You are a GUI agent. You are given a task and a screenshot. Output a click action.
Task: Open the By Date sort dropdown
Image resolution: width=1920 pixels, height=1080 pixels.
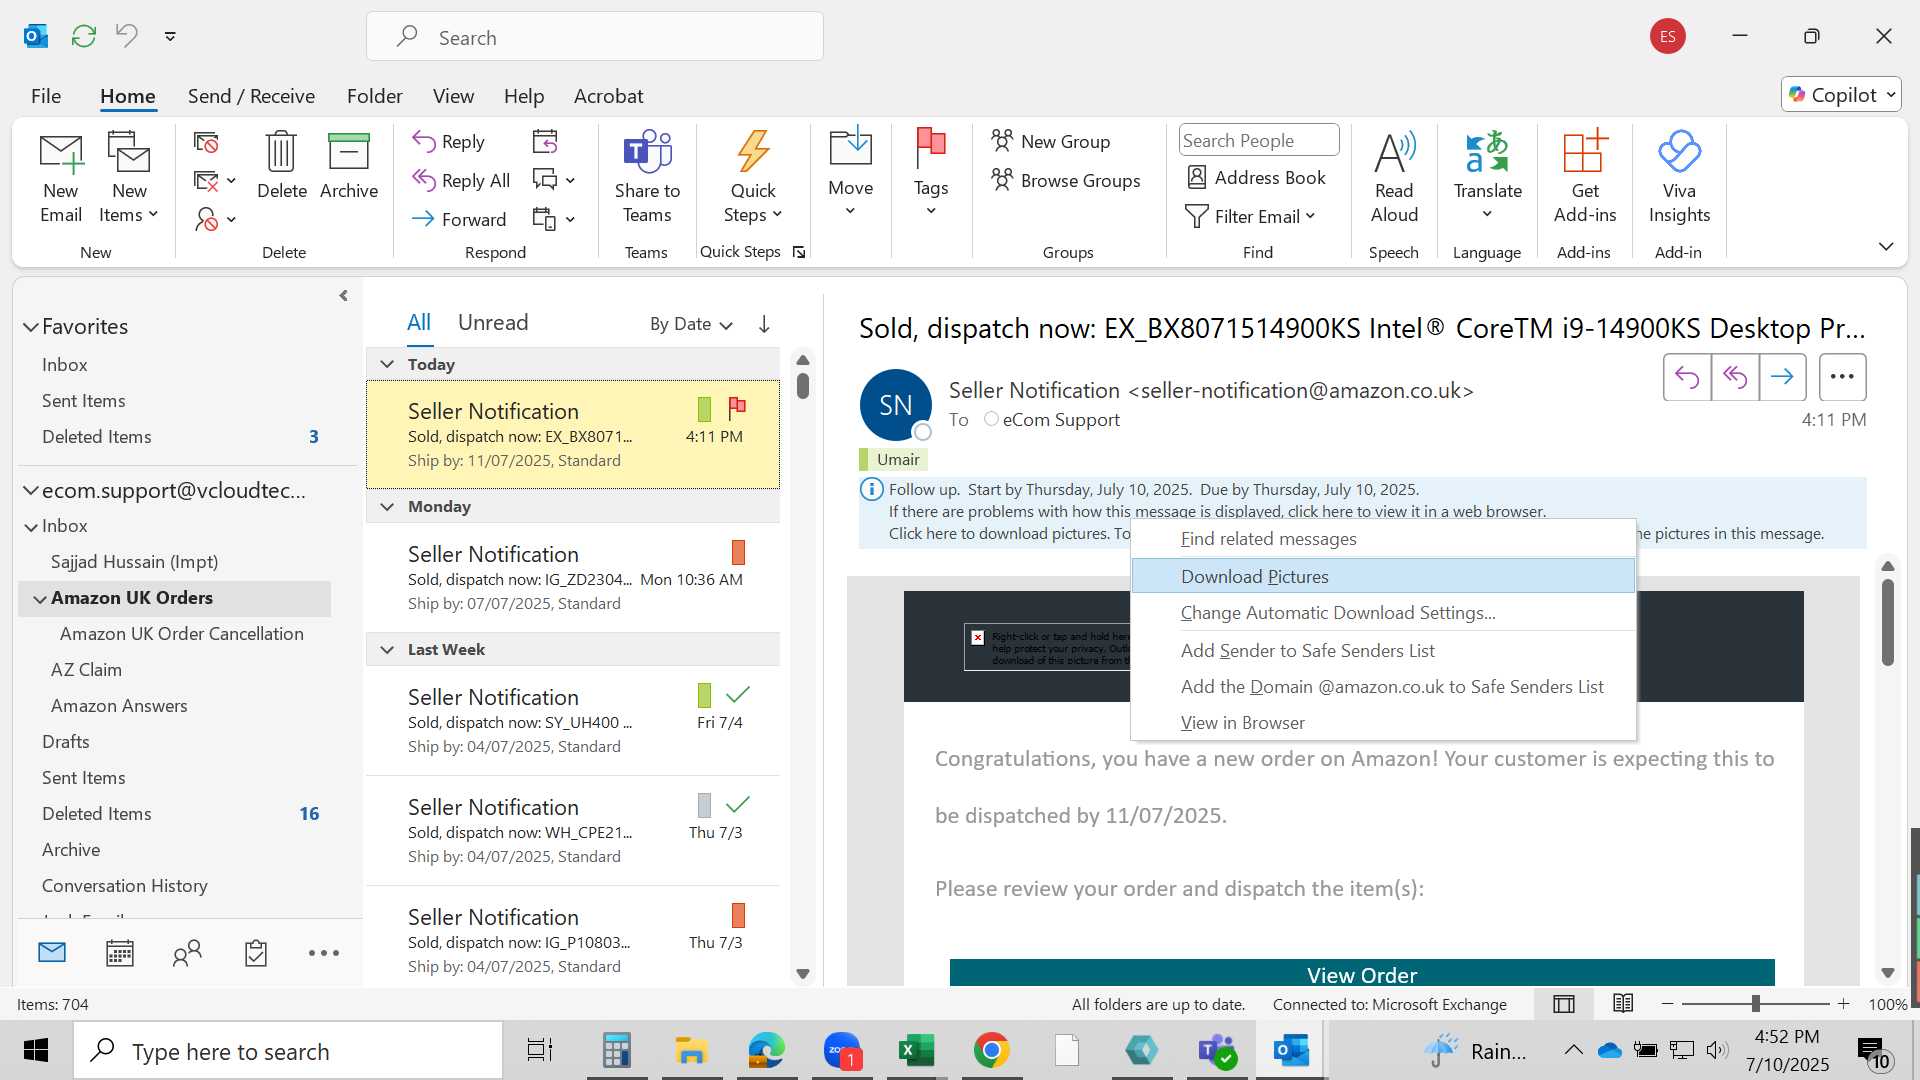point(691,324)
